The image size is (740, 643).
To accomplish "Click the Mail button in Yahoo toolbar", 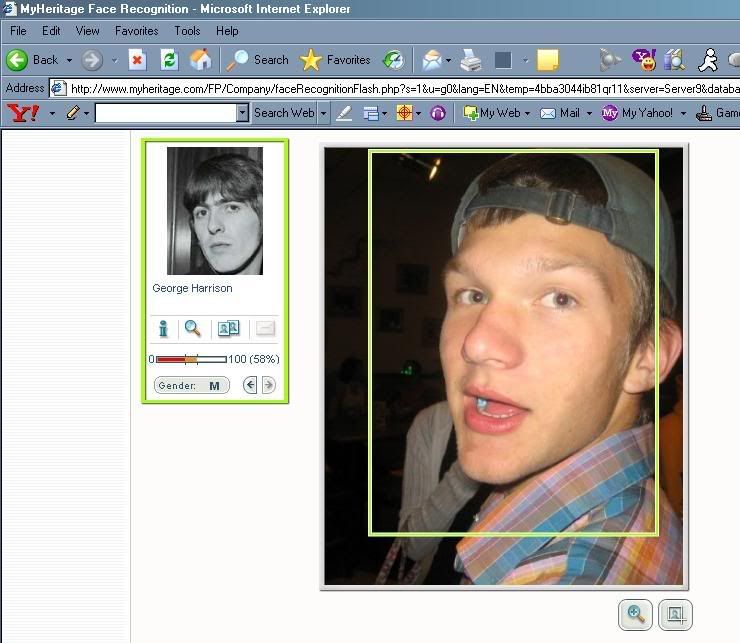I will point(561,114).
